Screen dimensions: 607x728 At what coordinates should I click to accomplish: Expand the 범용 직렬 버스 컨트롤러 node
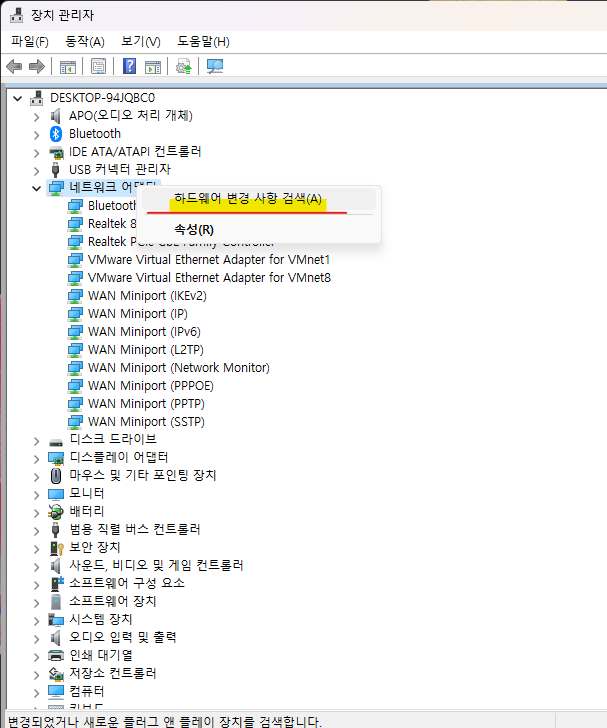tap(37, 531)
